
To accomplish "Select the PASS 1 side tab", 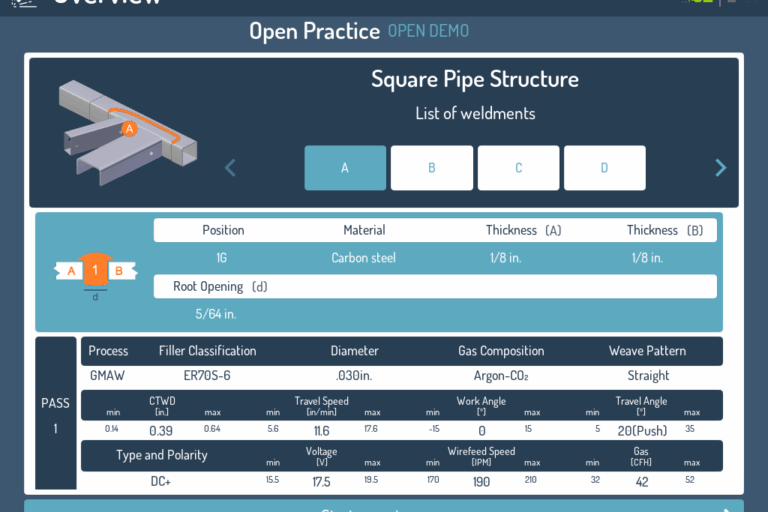I will click(x=56, y=415).
